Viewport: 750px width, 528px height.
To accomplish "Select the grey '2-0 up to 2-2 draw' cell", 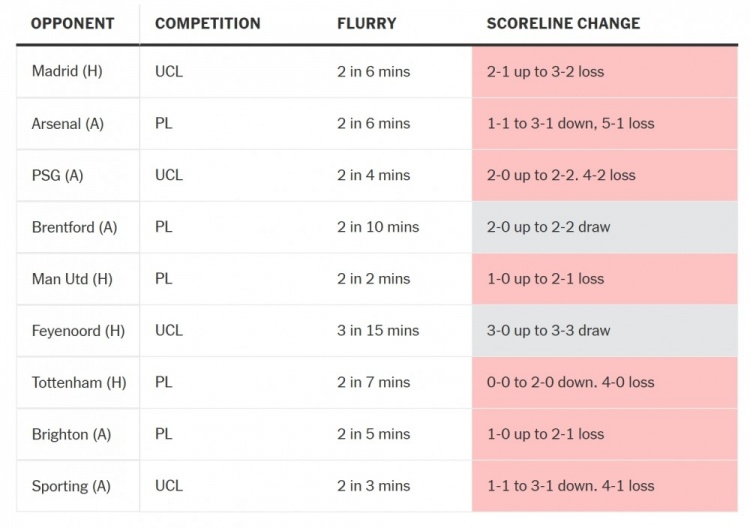I will pyautogui.click(x=548, y=227).
